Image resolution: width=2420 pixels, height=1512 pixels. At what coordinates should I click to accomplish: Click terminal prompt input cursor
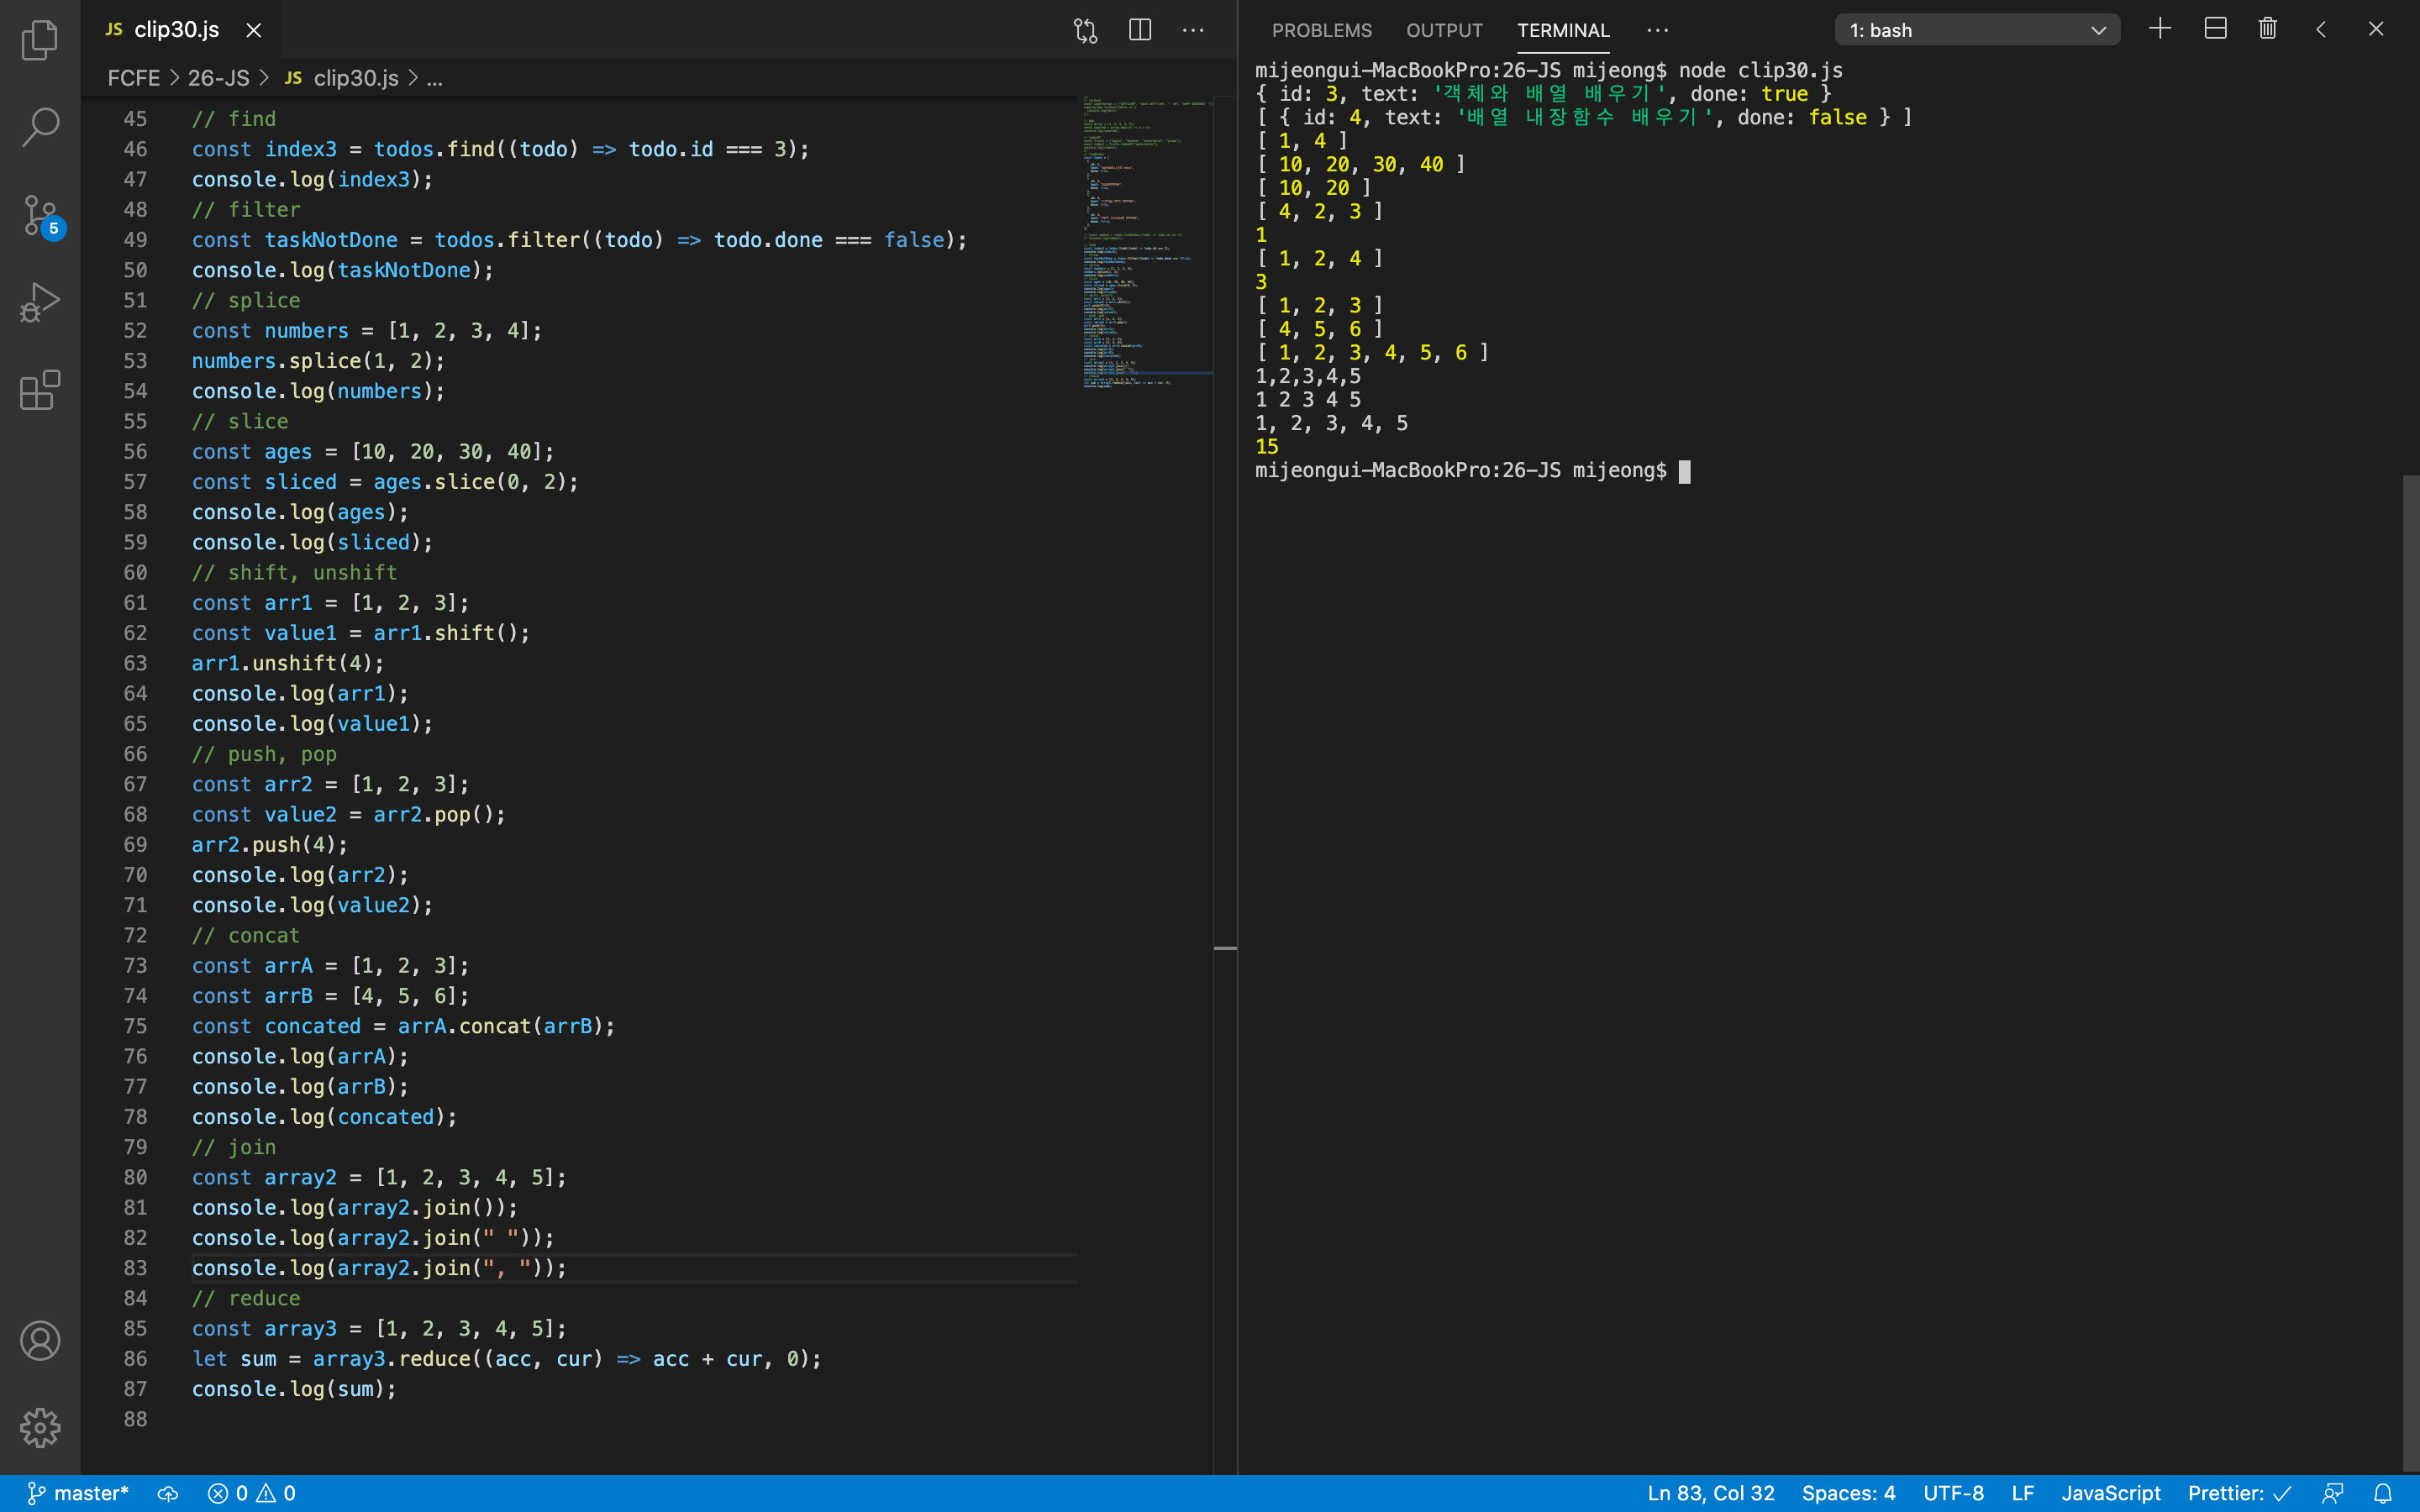(1684, 471)
